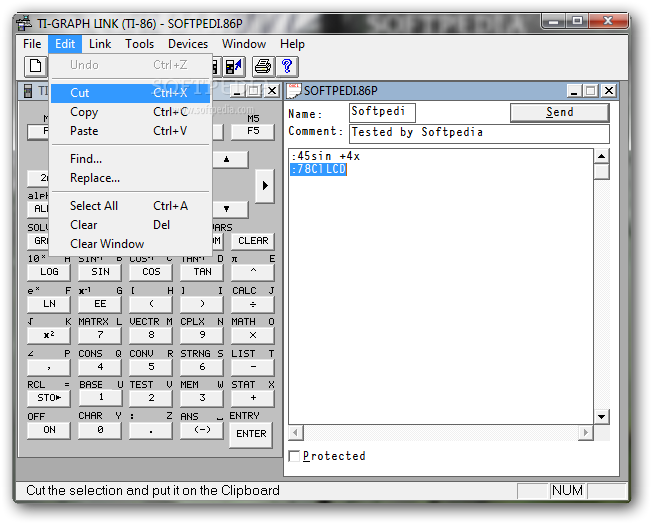652x524 pixels.
Task: Click the F5 calculator key
Action: pos(253,131)
